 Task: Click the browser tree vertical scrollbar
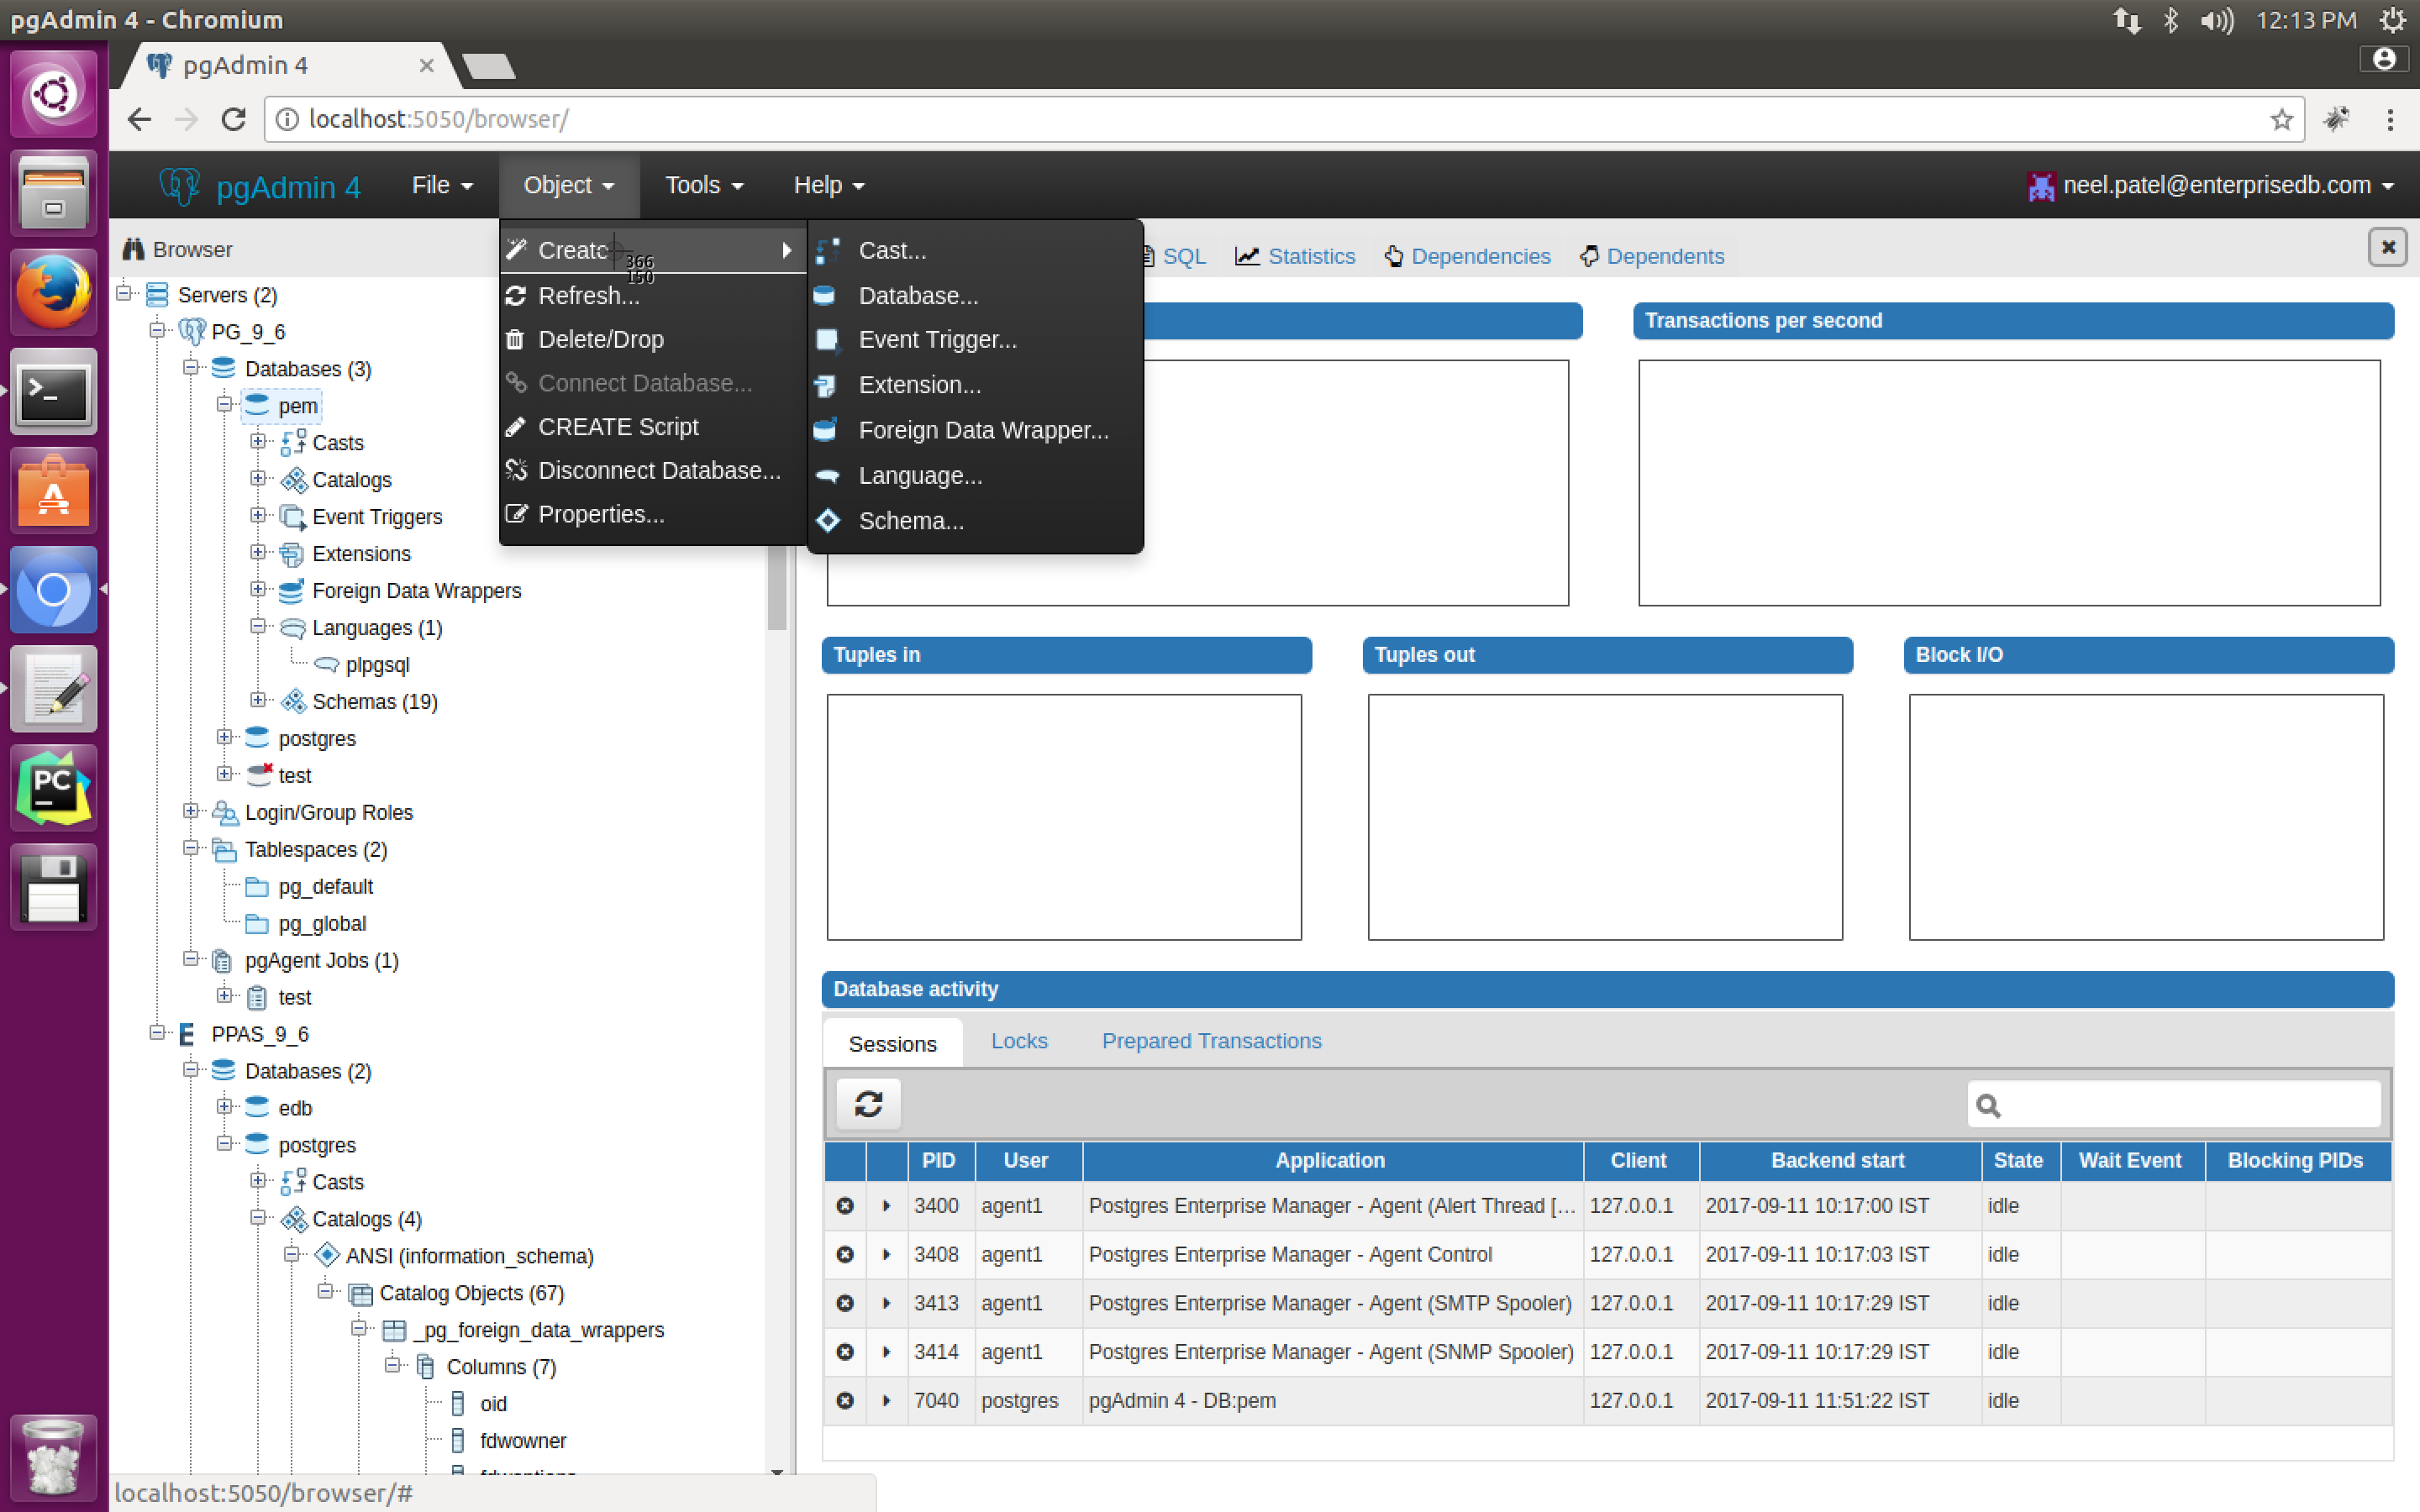tap(776, 590)
